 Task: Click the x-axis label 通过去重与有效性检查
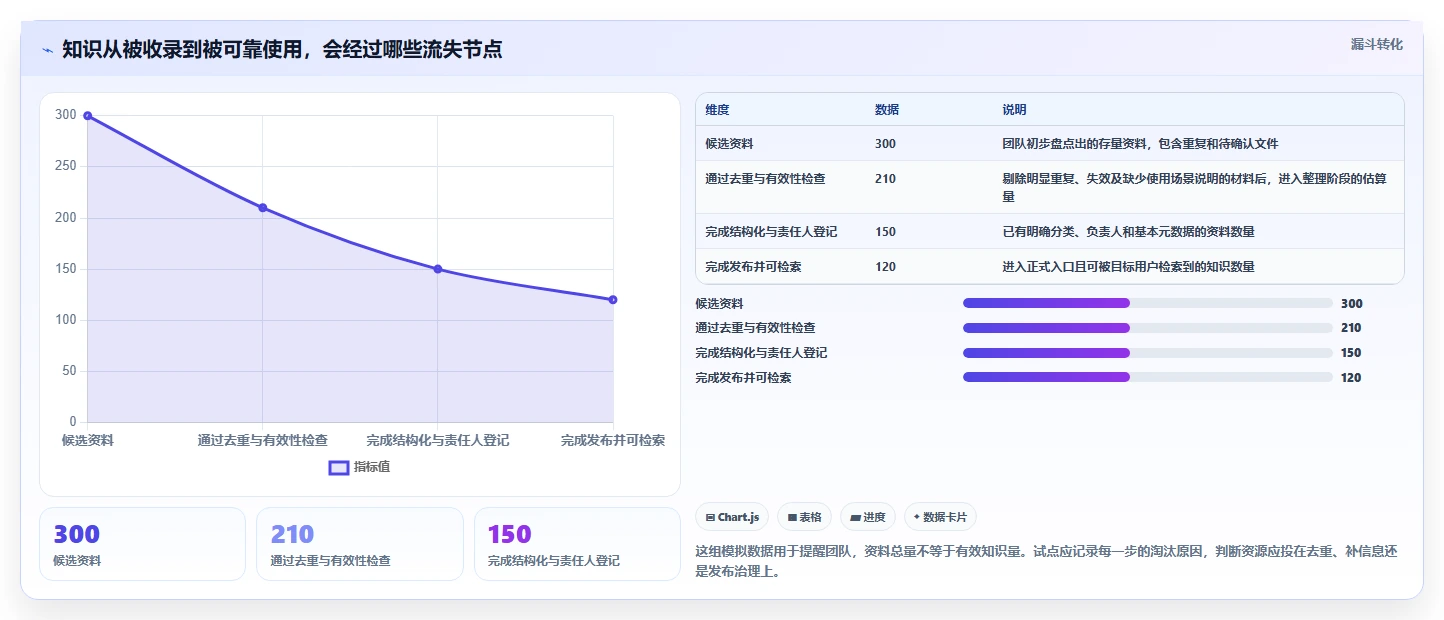point(263,440)
